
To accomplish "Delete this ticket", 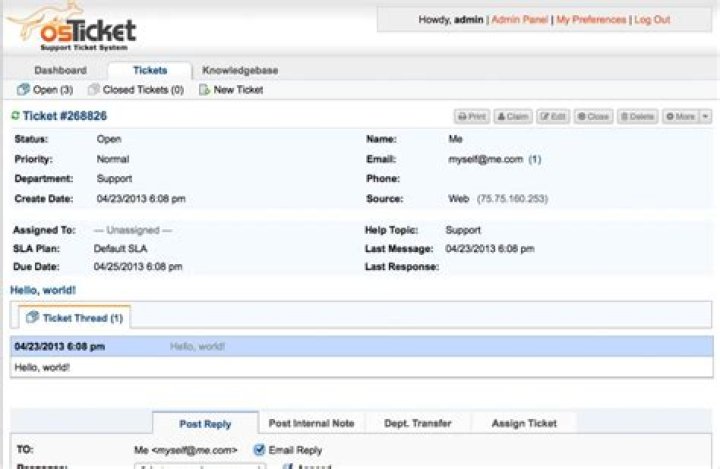I will [638, 116].
